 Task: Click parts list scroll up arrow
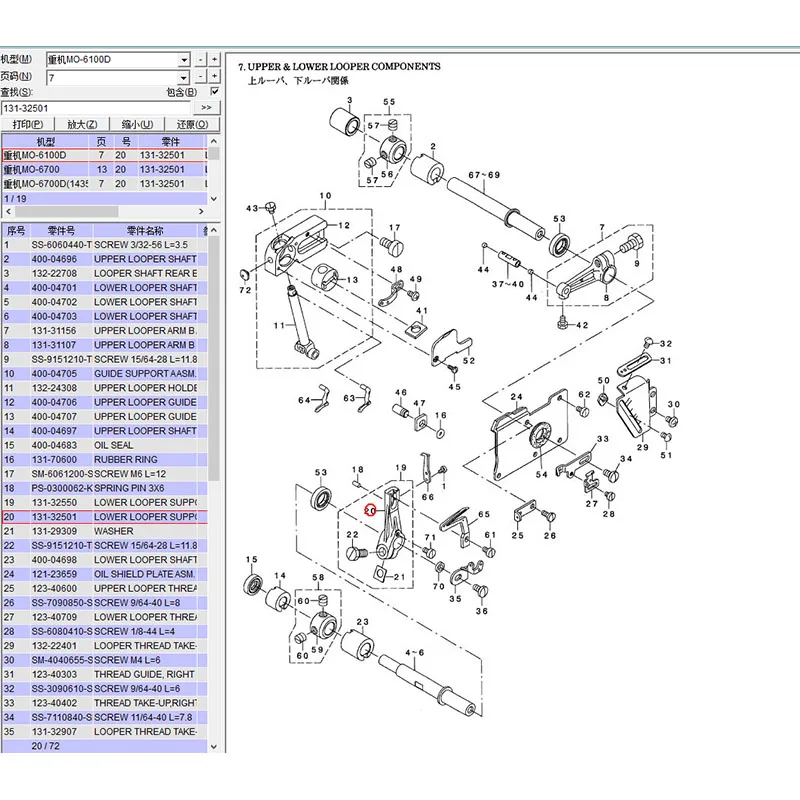pos(214,231)
